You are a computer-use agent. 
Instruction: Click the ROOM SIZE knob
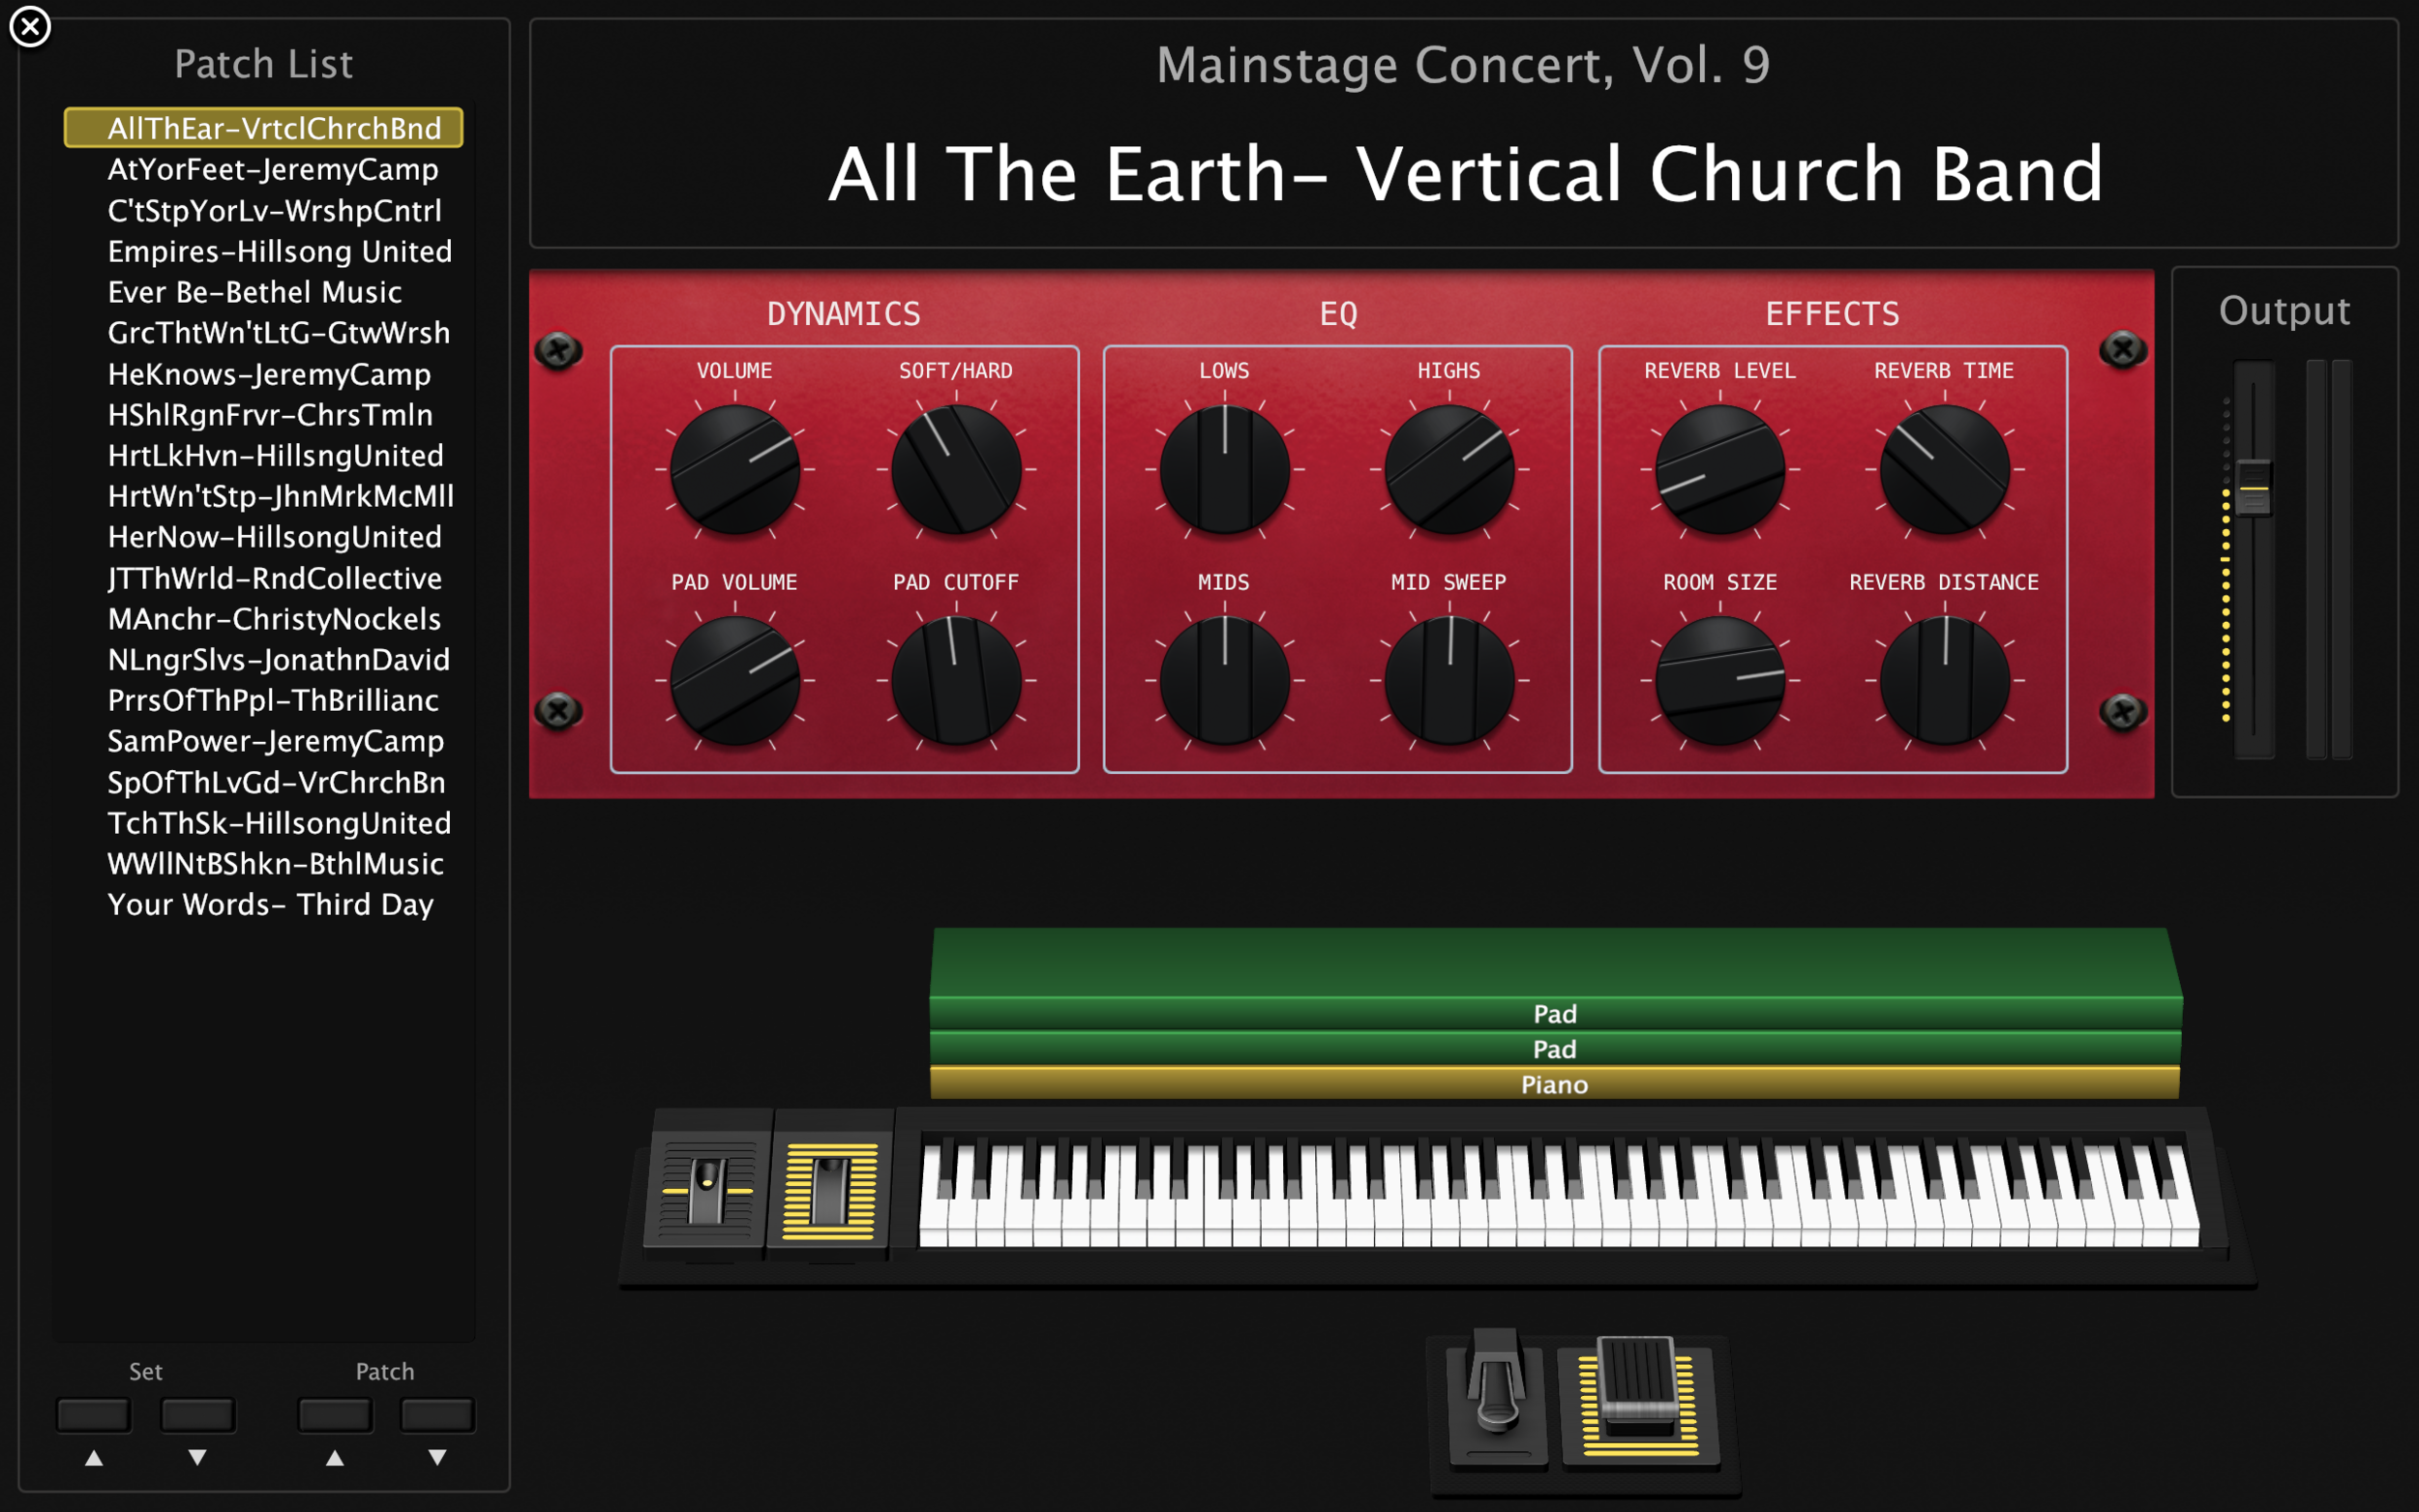1720,680
